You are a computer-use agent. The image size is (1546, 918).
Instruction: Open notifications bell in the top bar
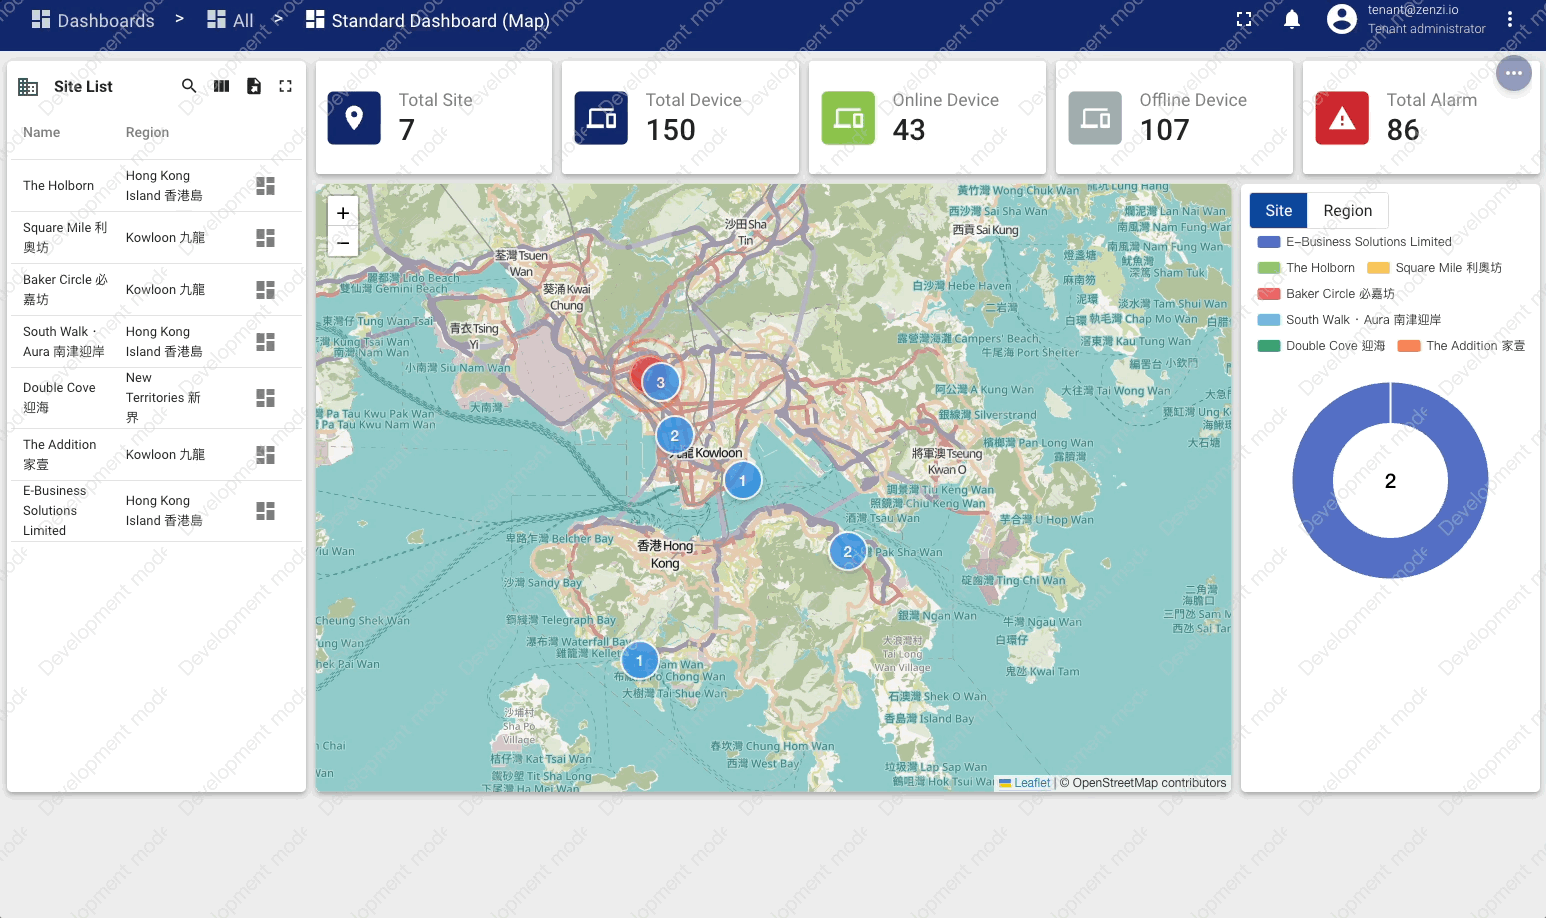(x=1292, y=20)
